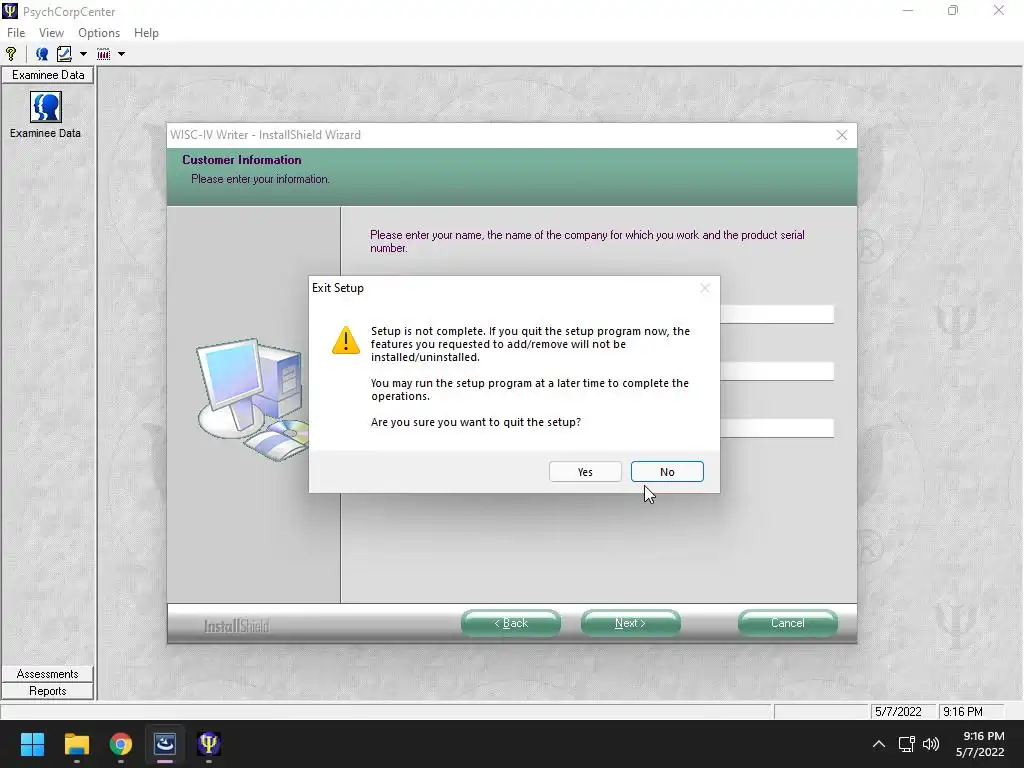Click the Customer Information heading
The height and width of the screenshot is (768, 1024).
(242, 160)
